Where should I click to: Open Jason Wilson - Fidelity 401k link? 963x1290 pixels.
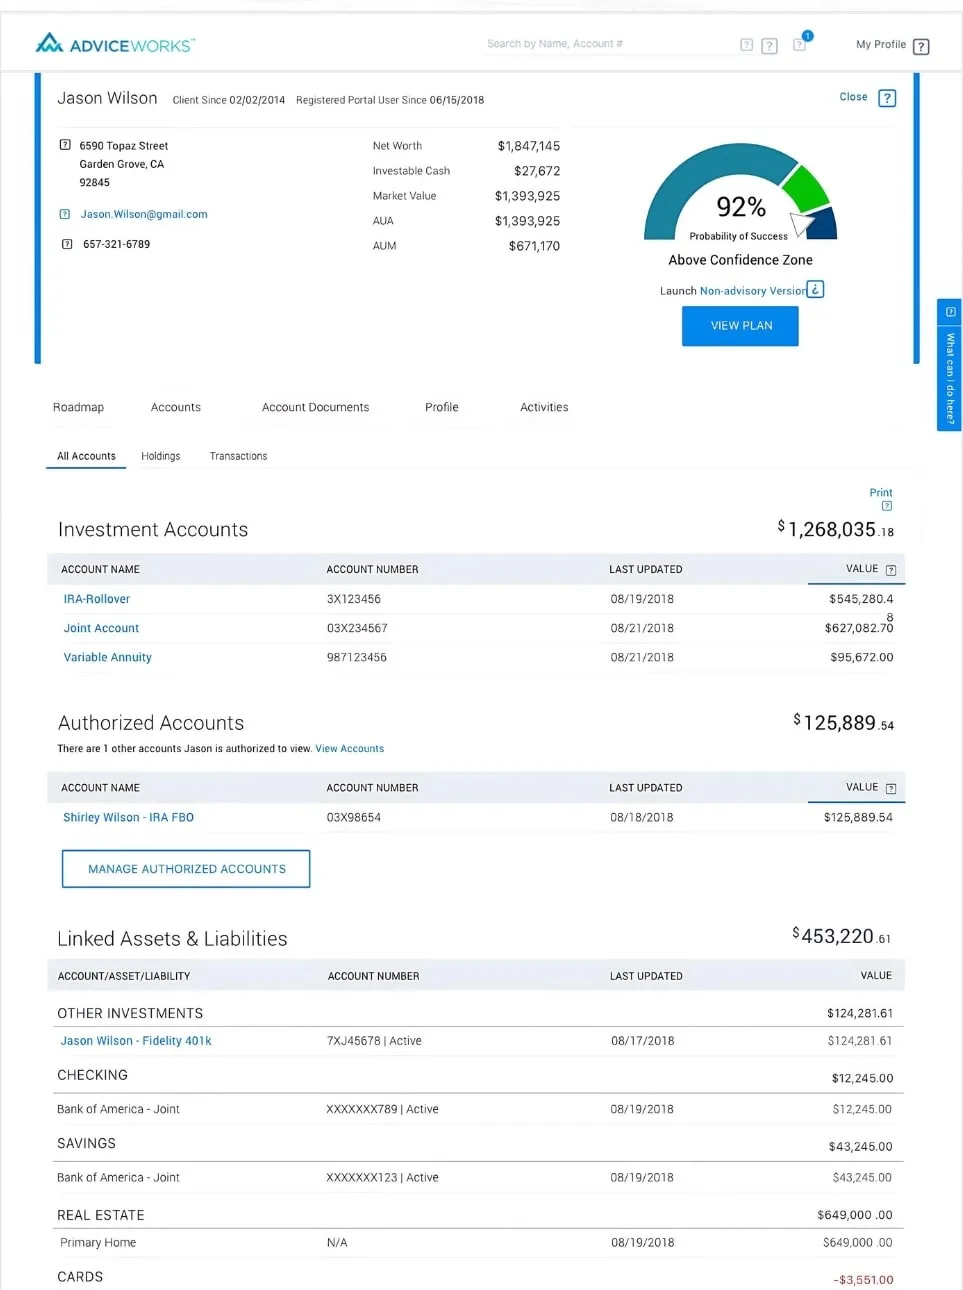[x=136, y=1041]
